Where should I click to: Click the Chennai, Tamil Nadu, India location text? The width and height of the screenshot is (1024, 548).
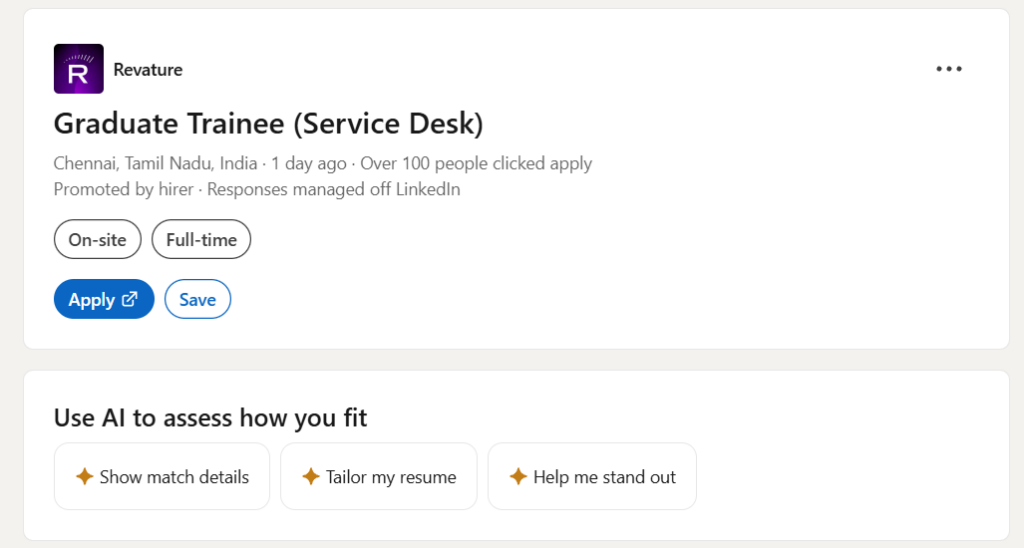(x=156, y=163)
